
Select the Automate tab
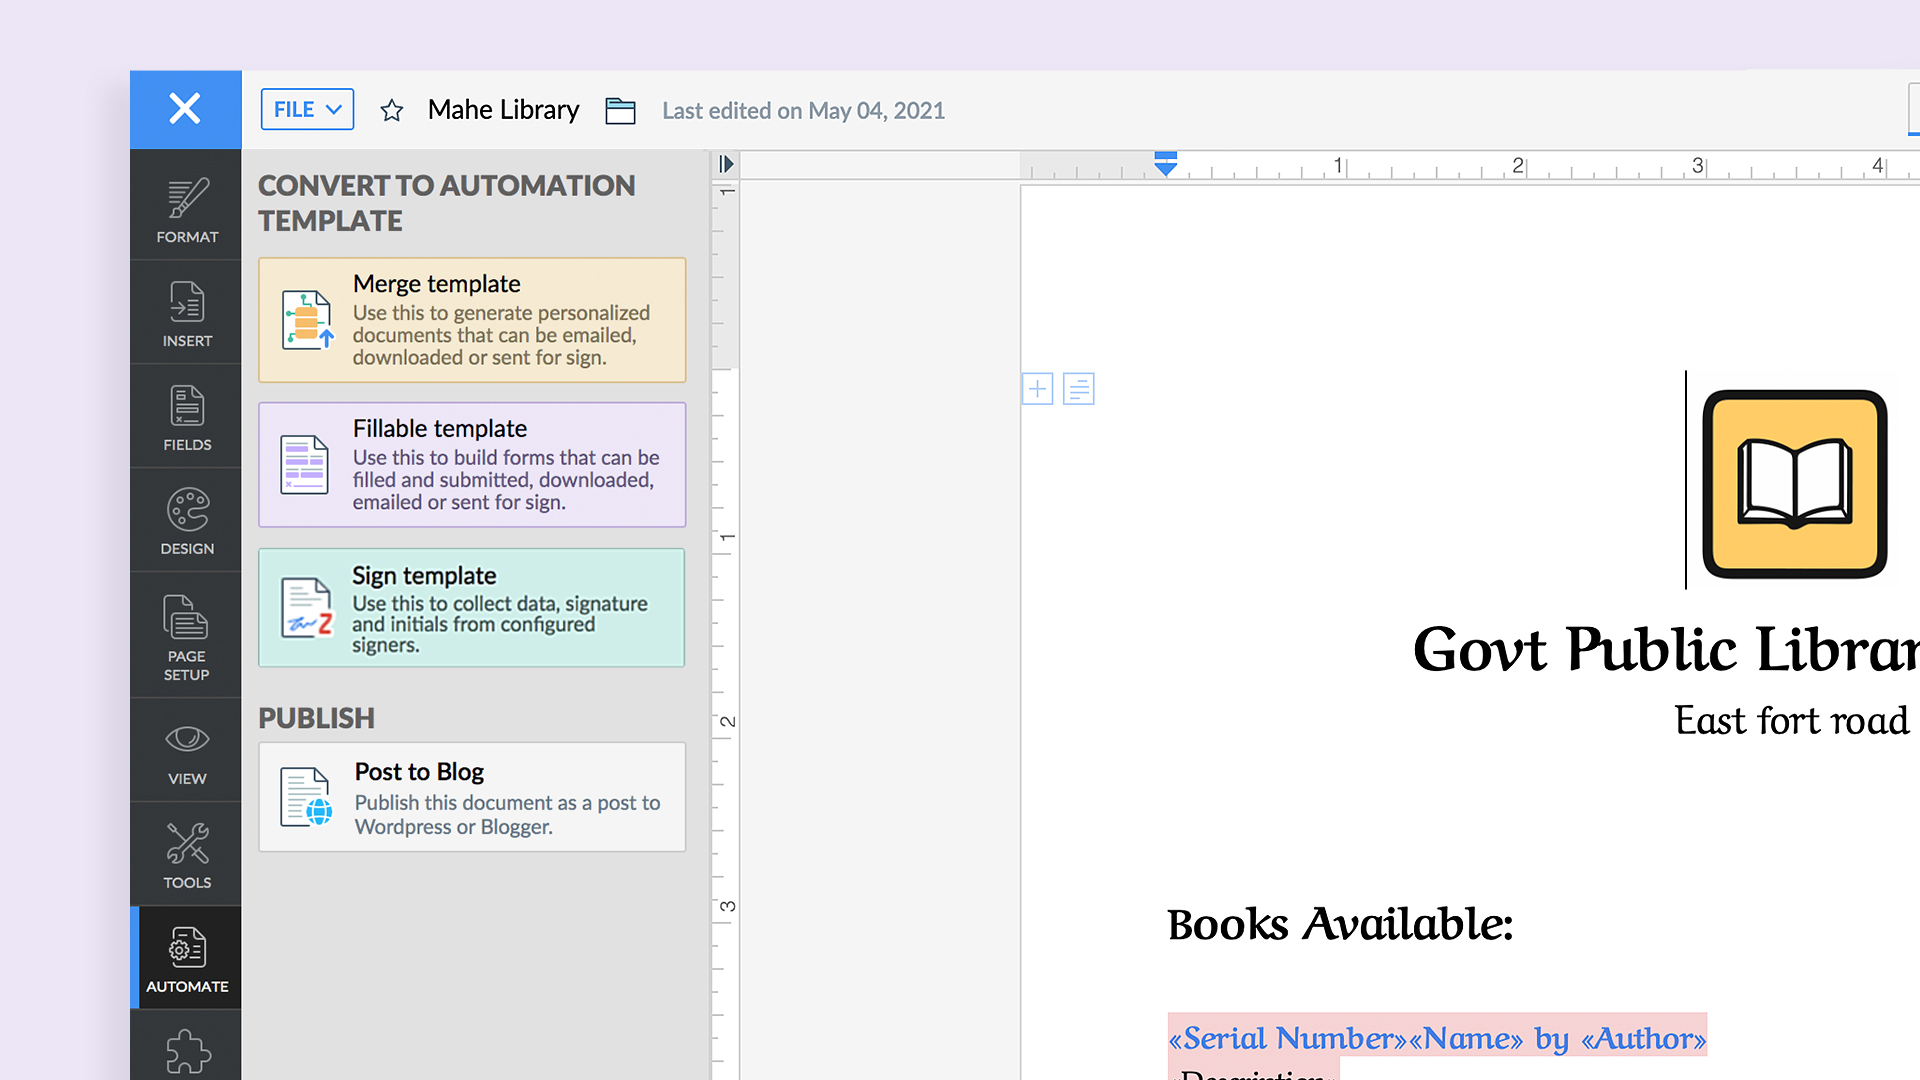187,960
